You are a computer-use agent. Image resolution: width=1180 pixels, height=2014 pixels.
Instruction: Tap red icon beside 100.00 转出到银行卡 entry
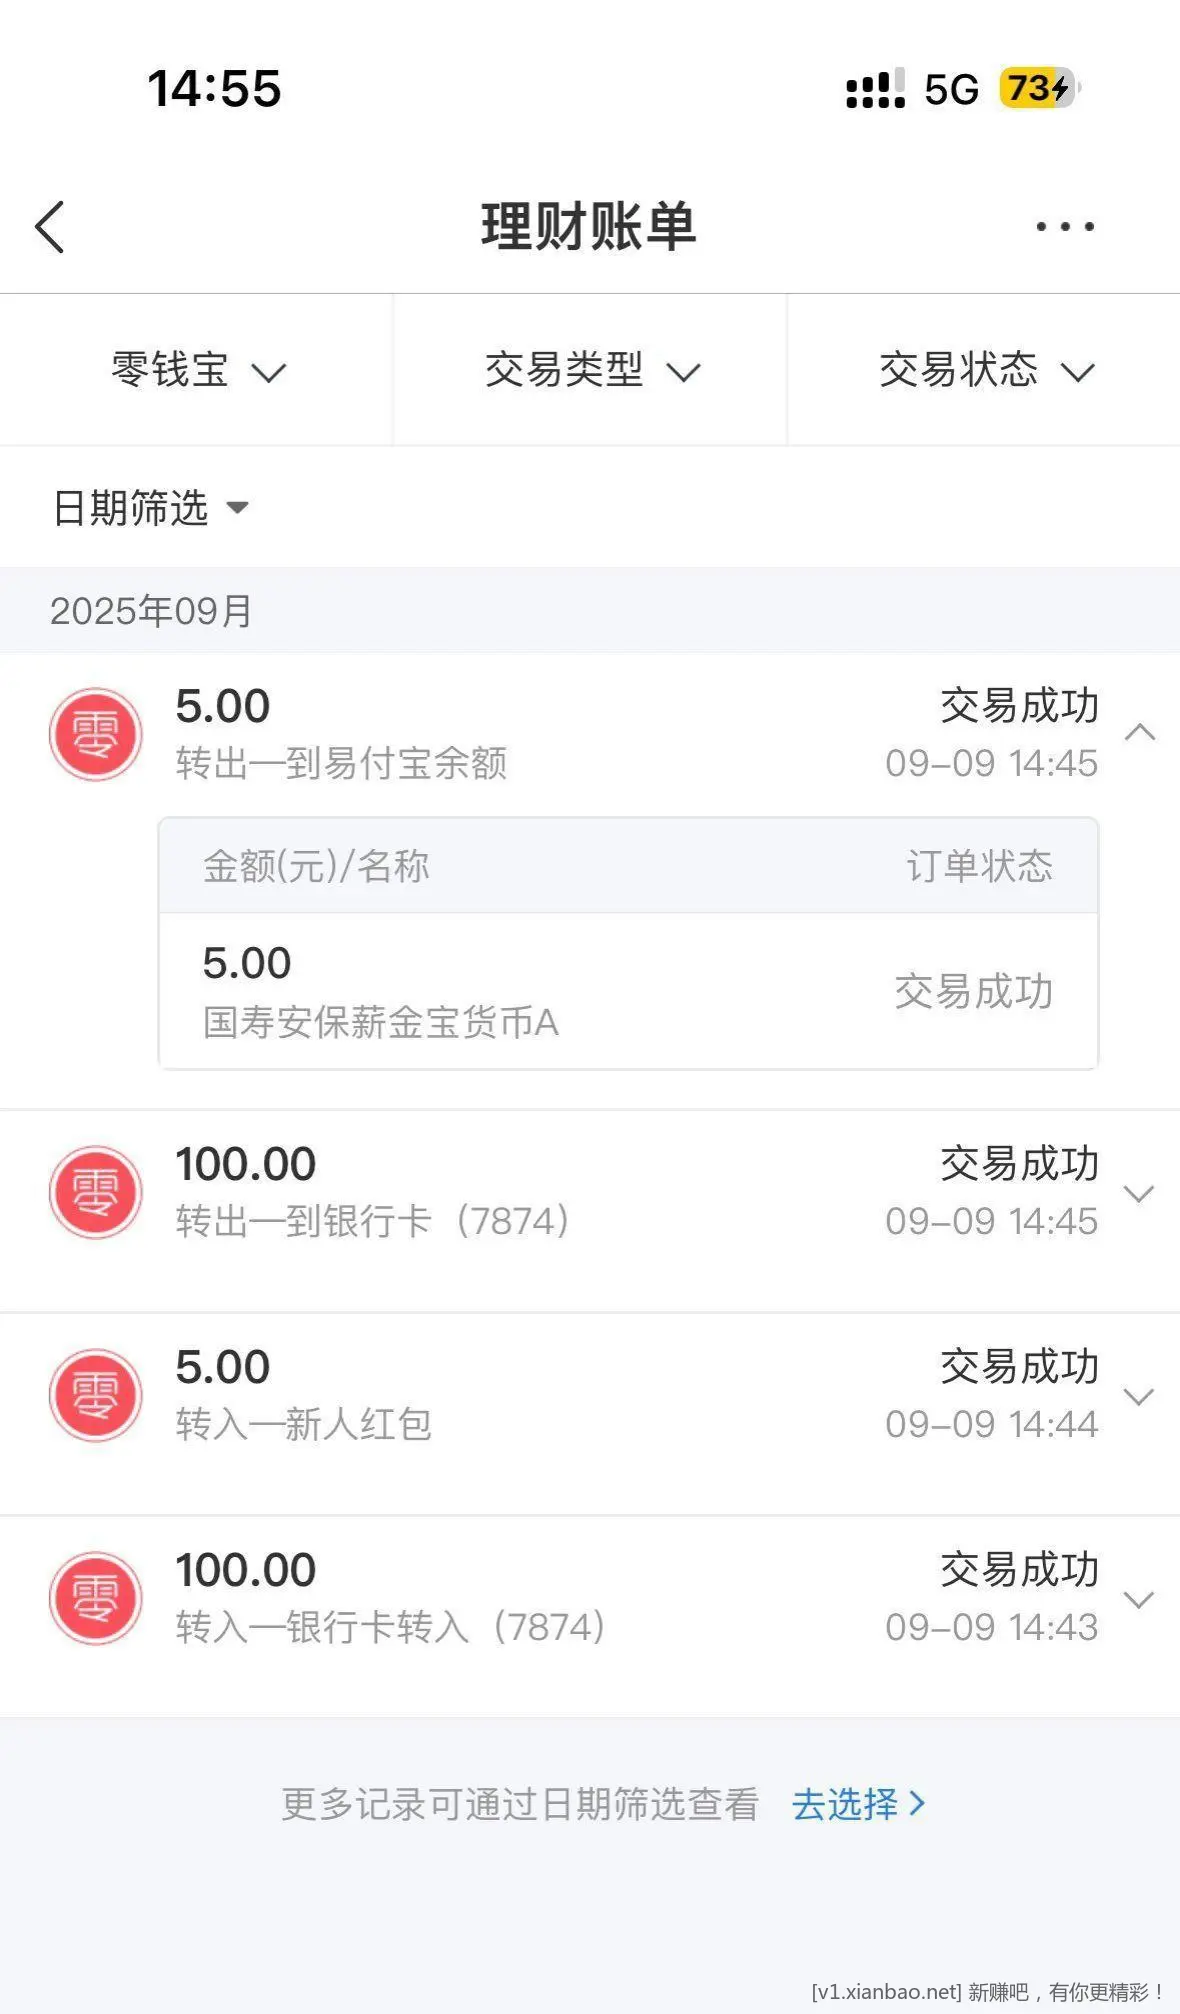[x=95, y=1192]
